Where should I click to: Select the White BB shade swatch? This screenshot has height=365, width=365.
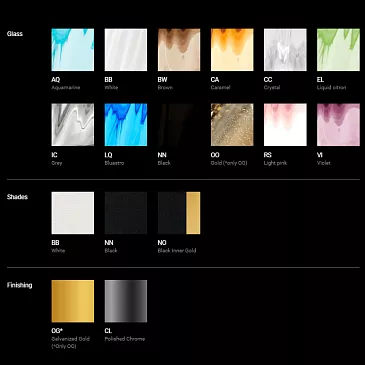[x=73, y=213]
